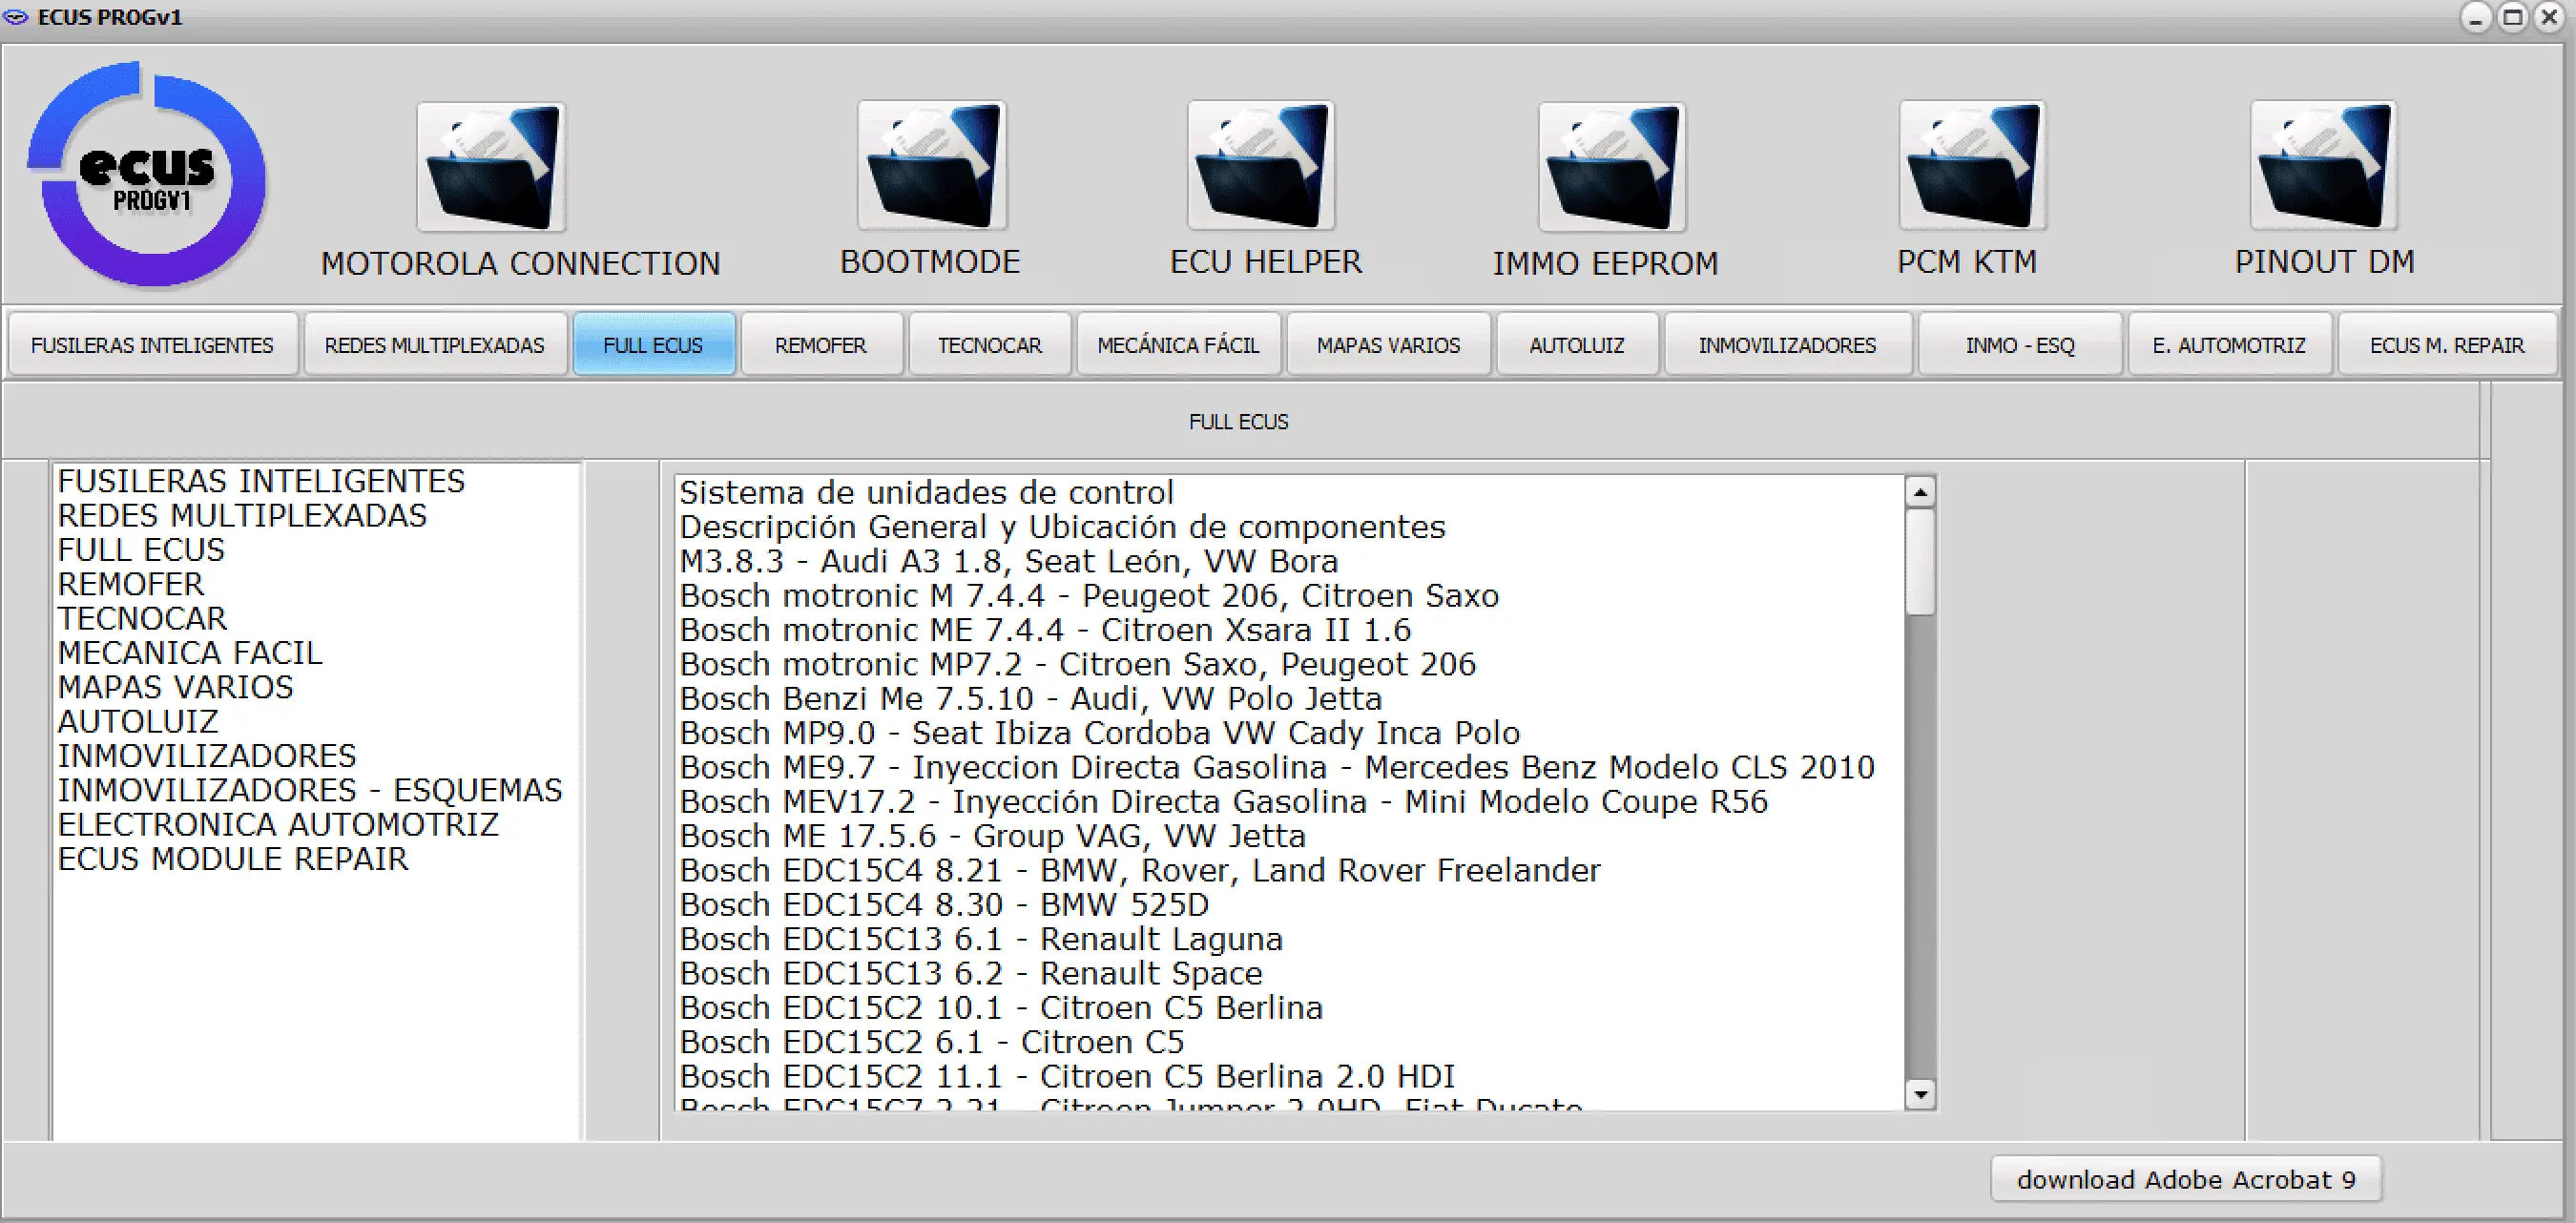Click the title bar application icon

tap(16, 17)
